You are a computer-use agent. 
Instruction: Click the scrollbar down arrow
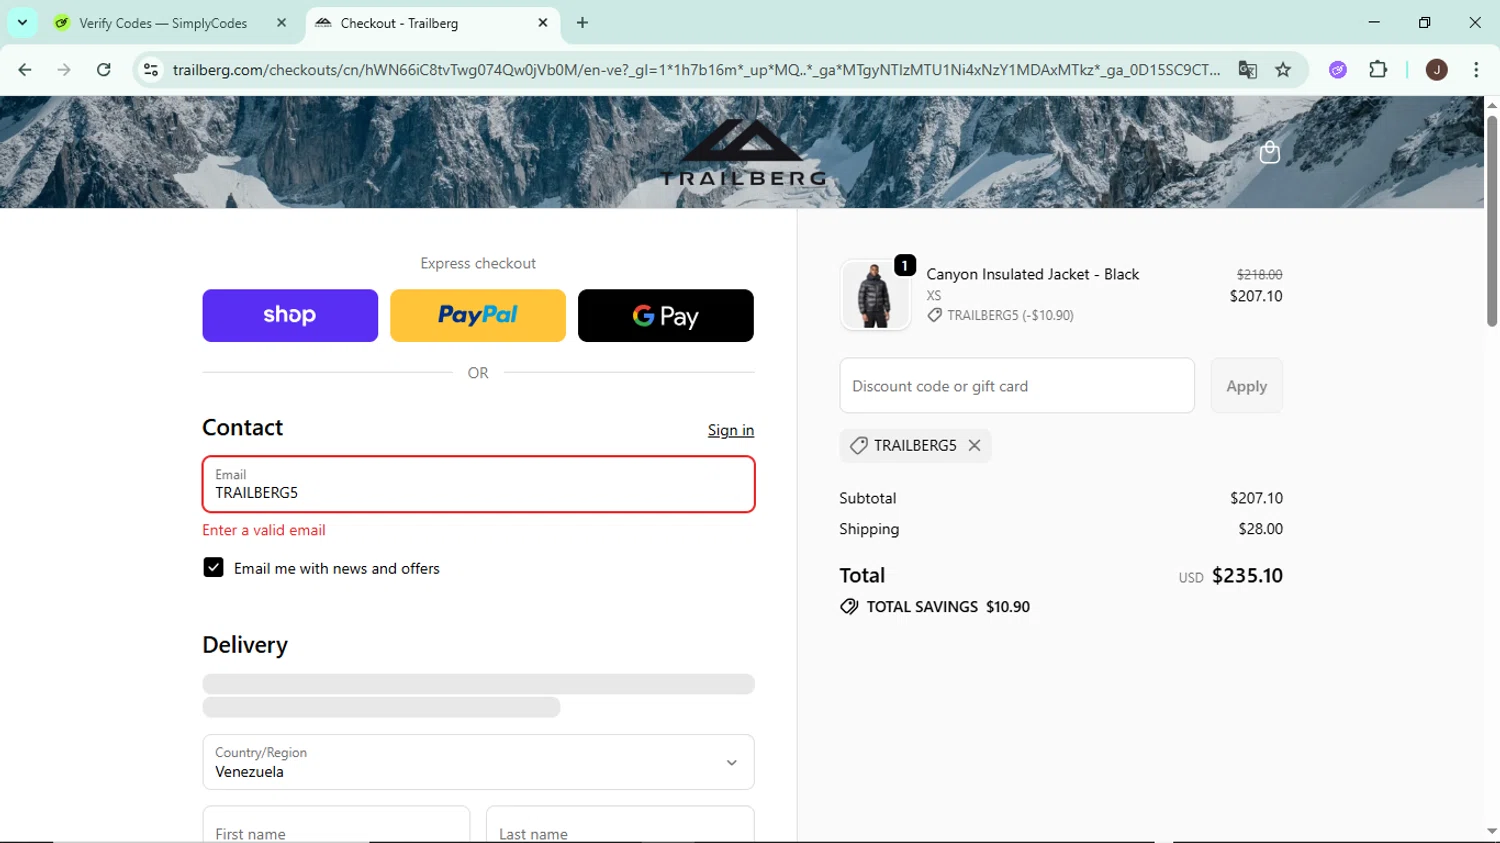[1491, 832]
